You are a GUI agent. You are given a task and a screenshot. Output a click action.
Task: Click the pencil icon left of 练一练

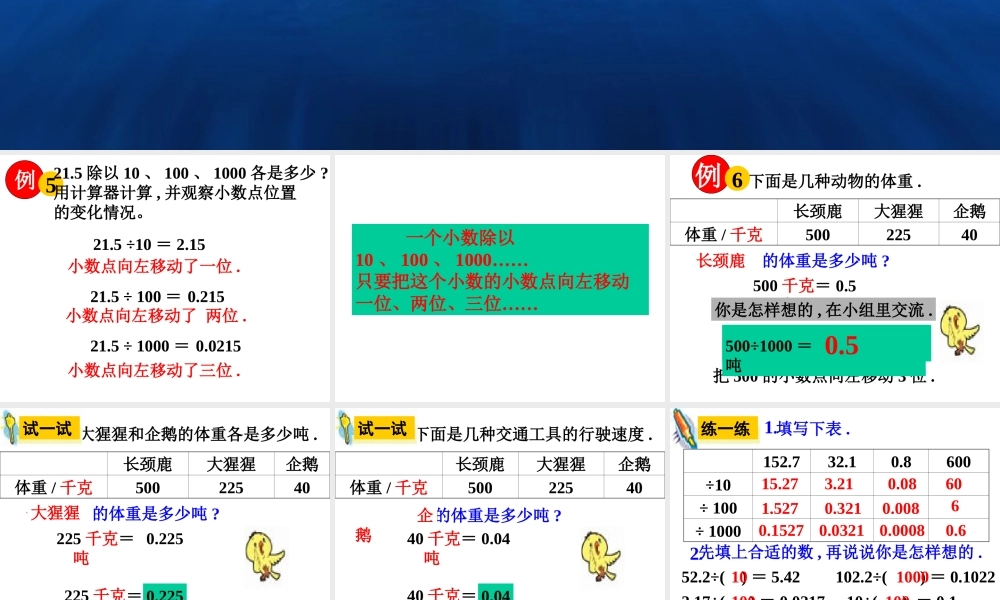click(x=684, y=428)
